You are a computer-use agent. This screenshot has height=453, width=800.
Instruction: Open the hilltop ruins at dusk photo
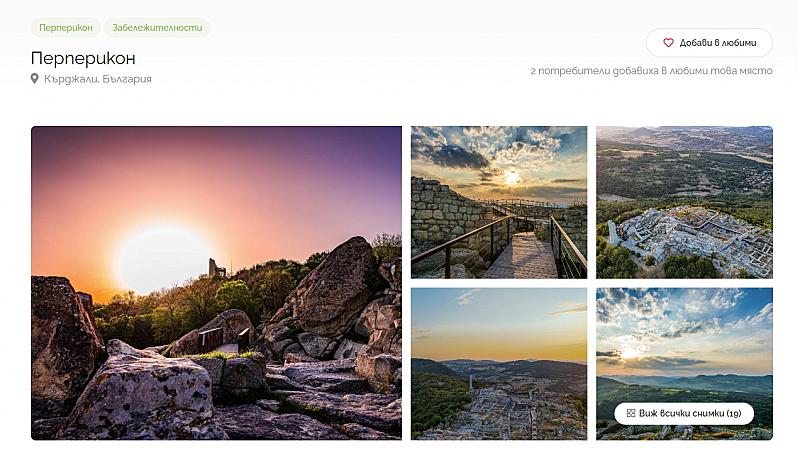coord(499,364)
